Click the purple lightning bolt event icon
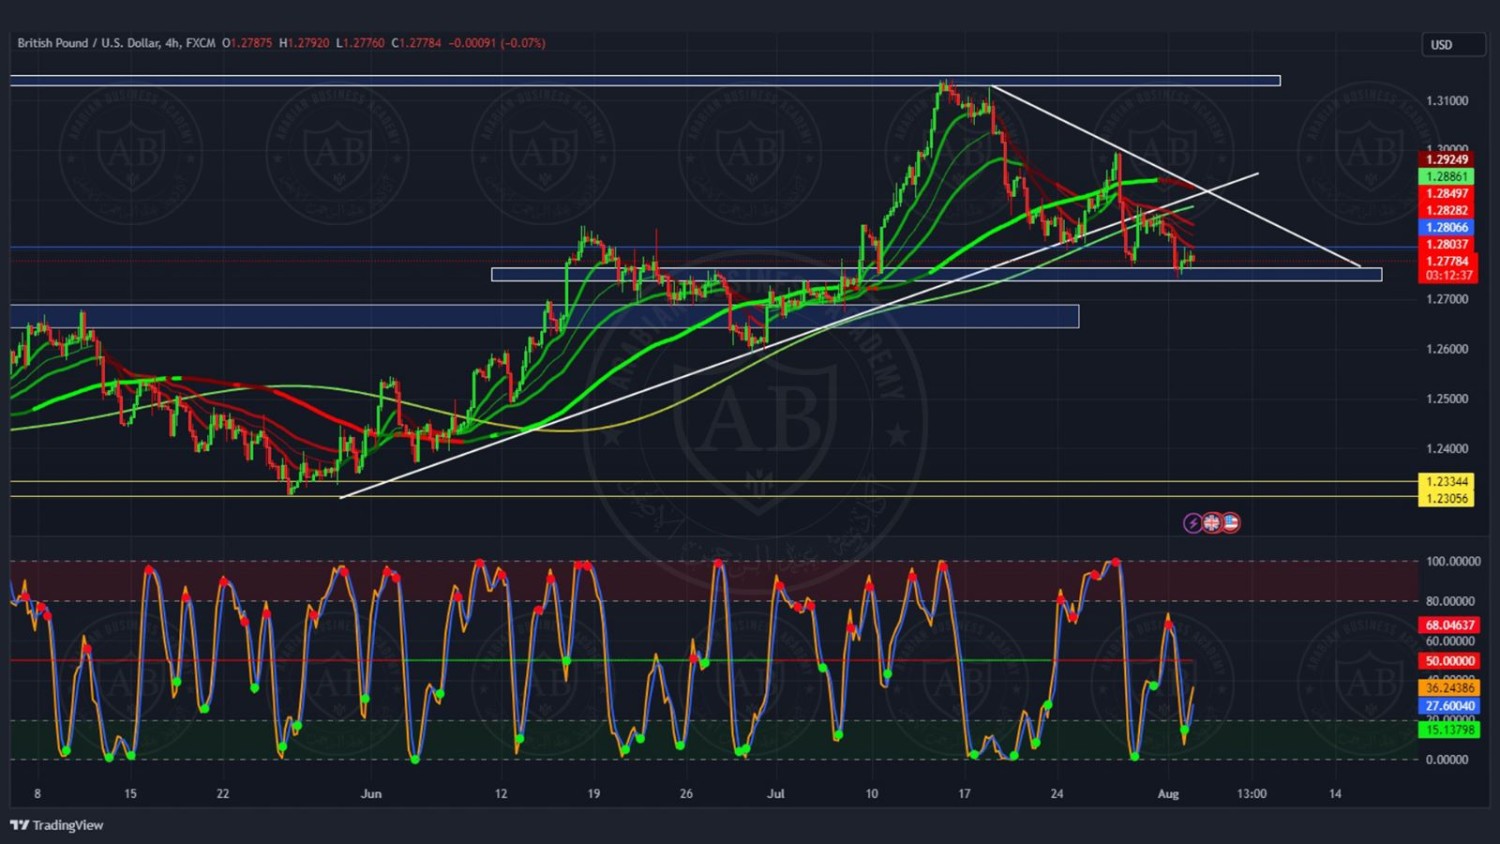The height and width of the screenshot is (844, 1500). [1192, 523]
